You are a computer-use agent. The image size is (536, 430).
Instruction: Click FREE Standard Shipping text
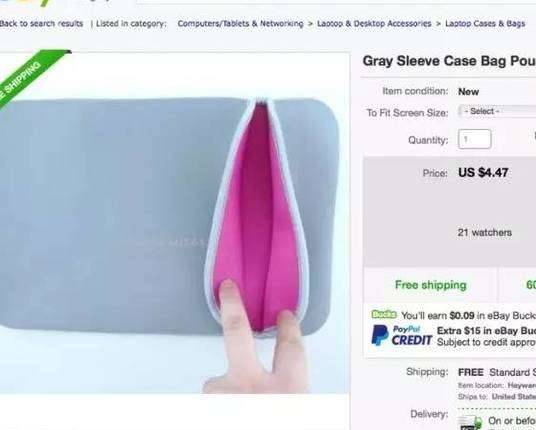497,372
